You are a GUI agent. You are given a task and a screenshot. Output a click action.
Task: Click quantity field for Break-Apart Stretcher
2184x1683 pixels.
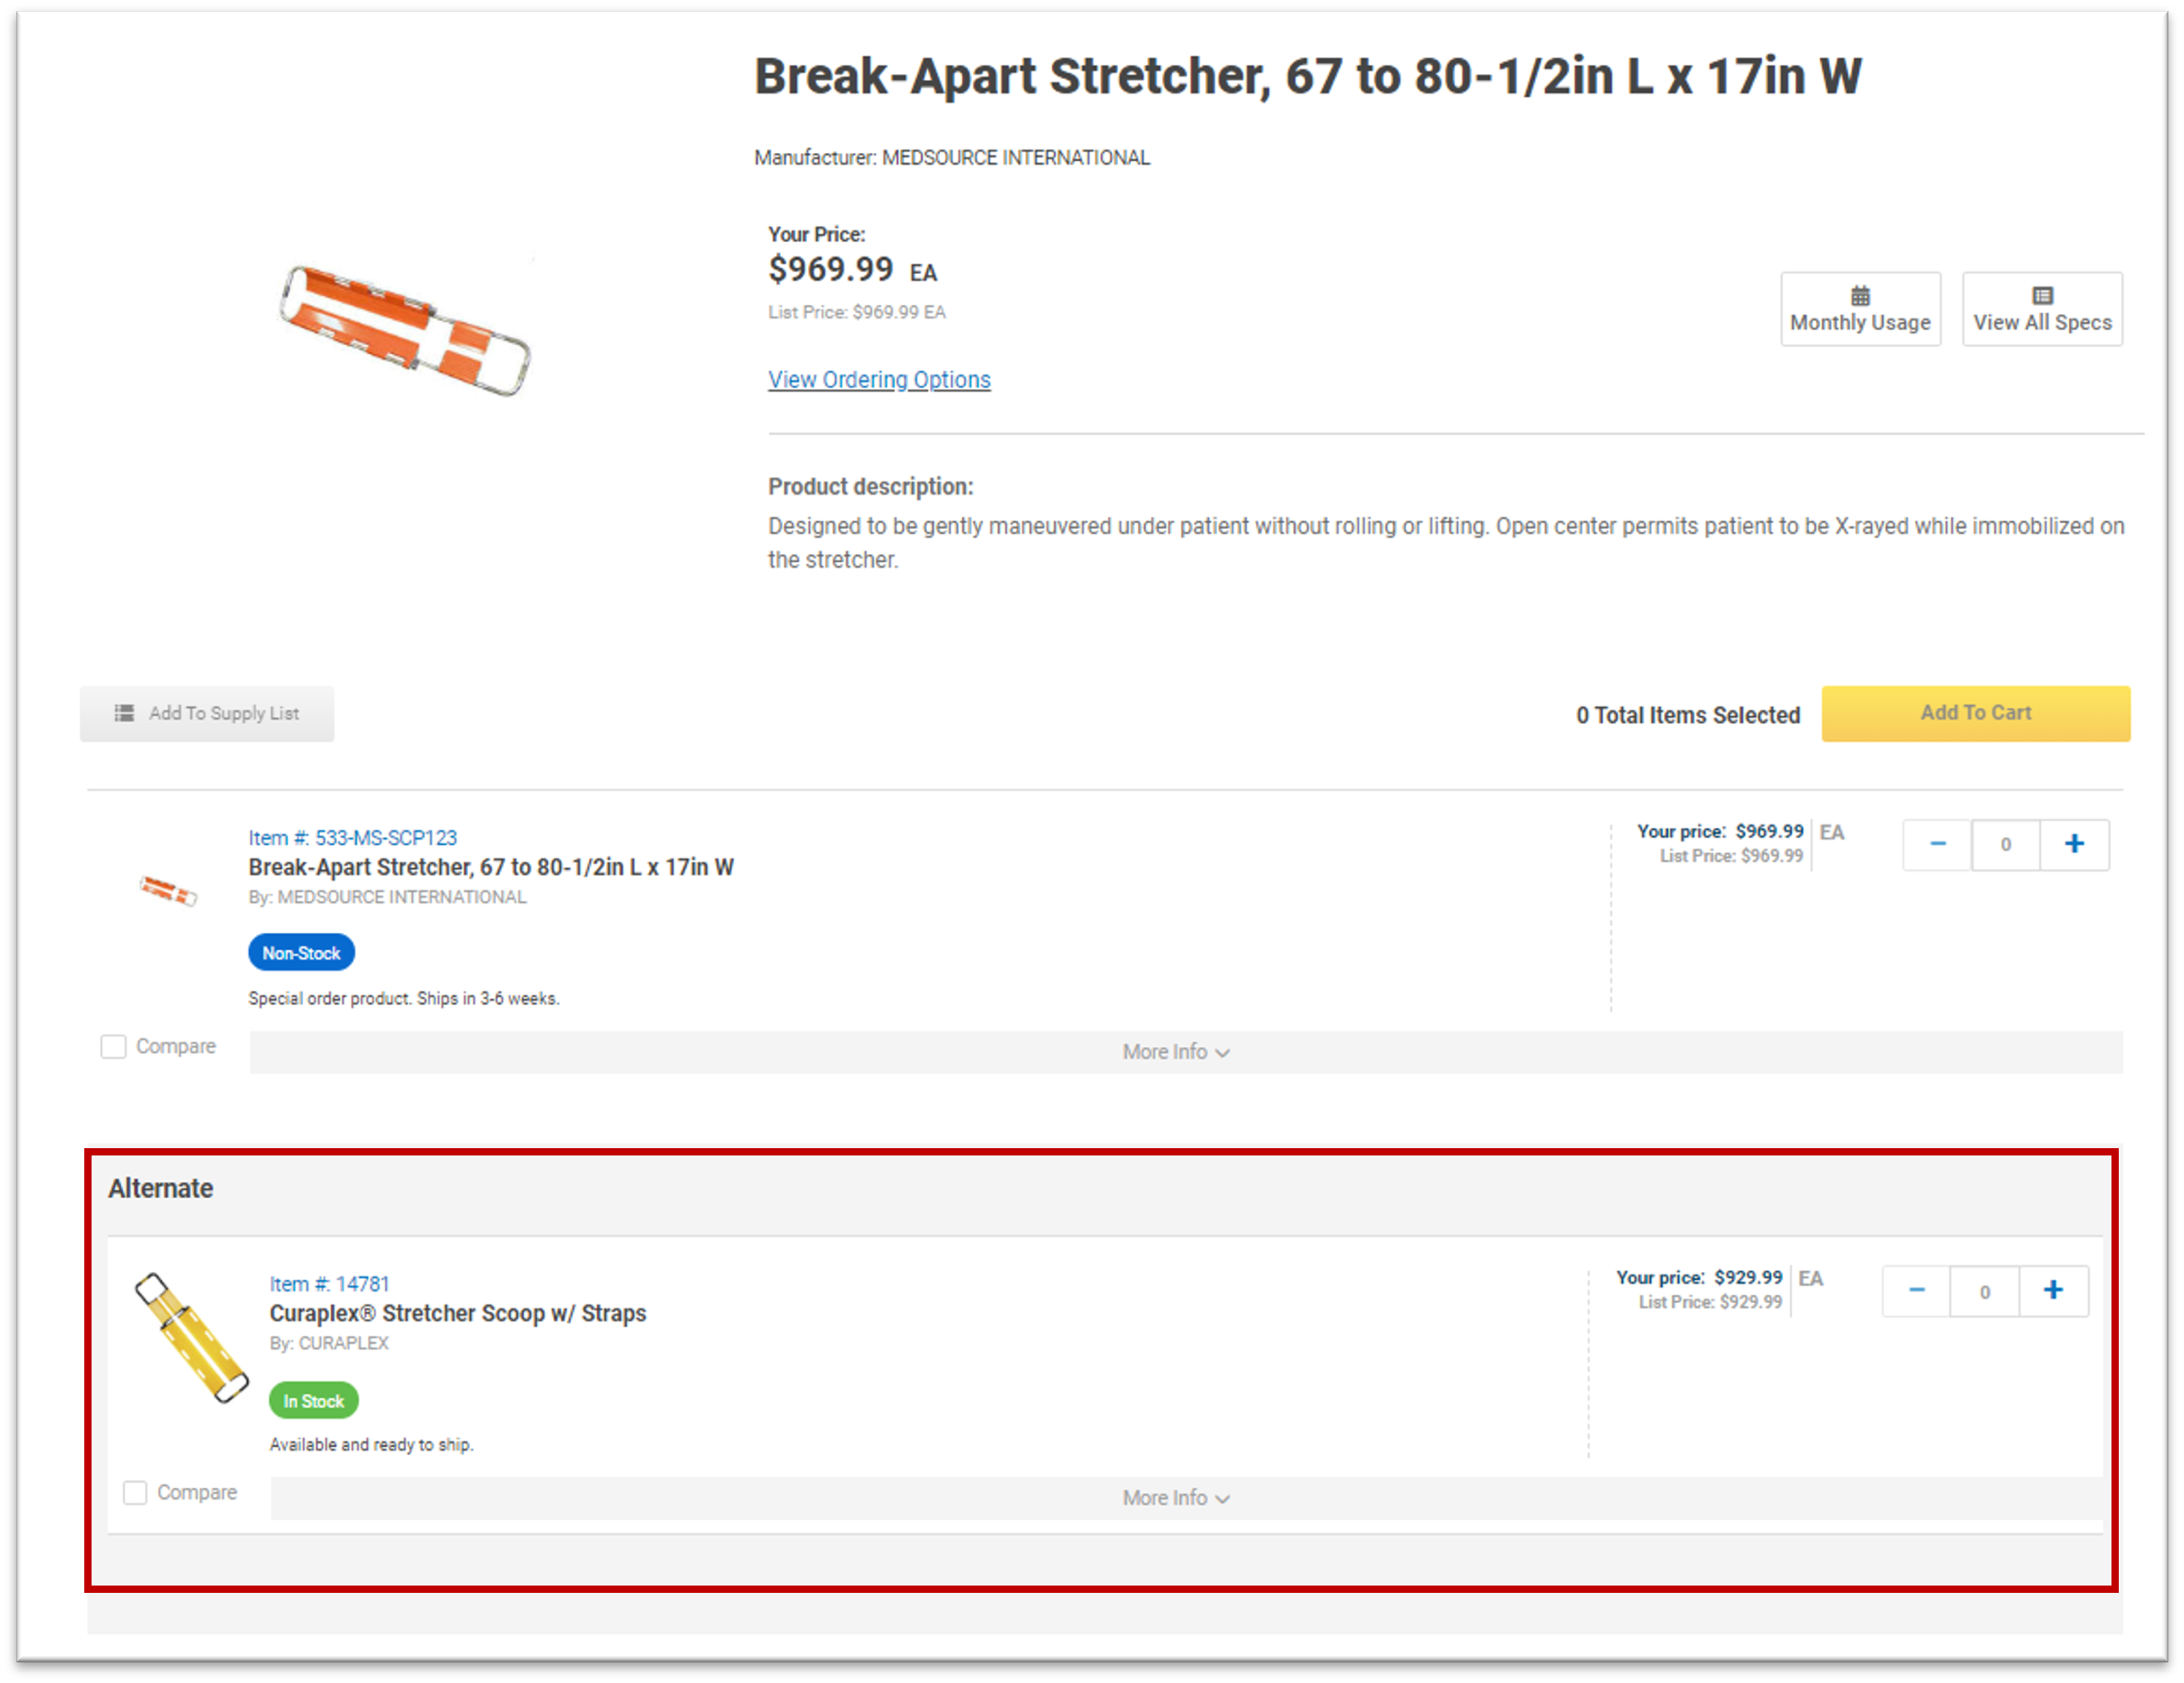[2005, 845]
